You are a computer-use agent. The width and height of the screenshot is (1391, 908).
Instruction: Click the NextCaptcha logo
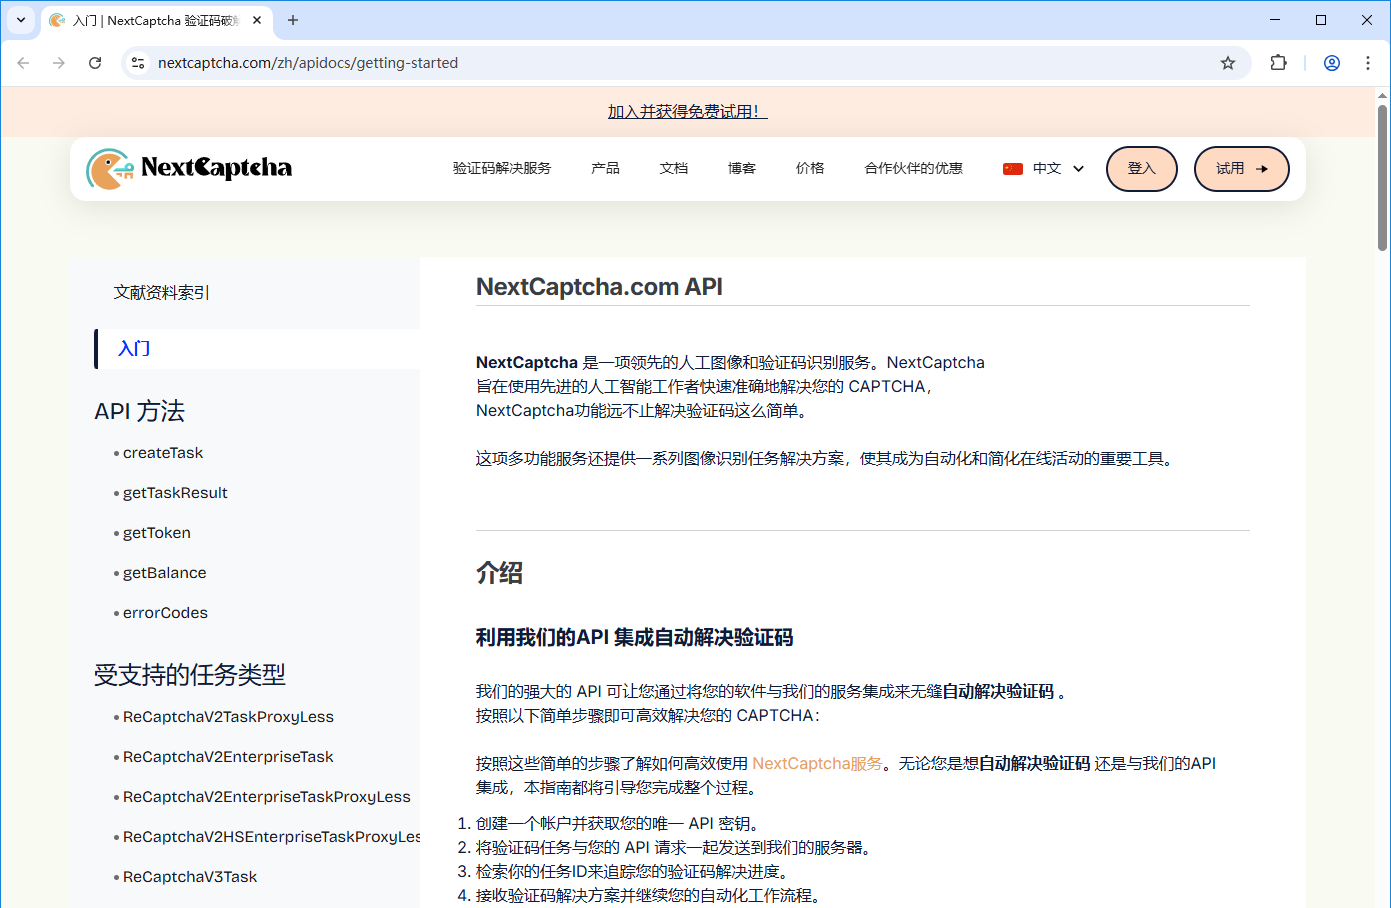click(189, 168)
